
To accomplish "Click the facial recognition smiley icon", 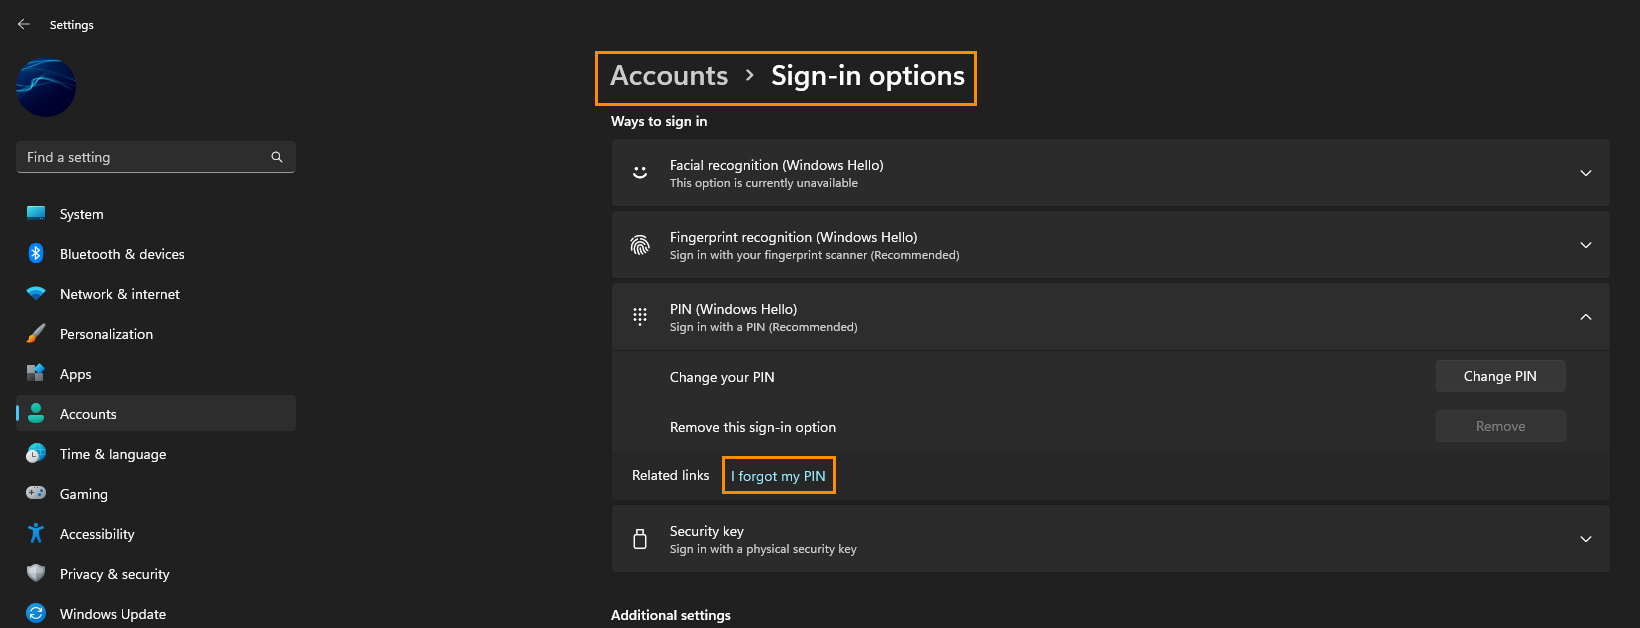I will tap(640, 173).
